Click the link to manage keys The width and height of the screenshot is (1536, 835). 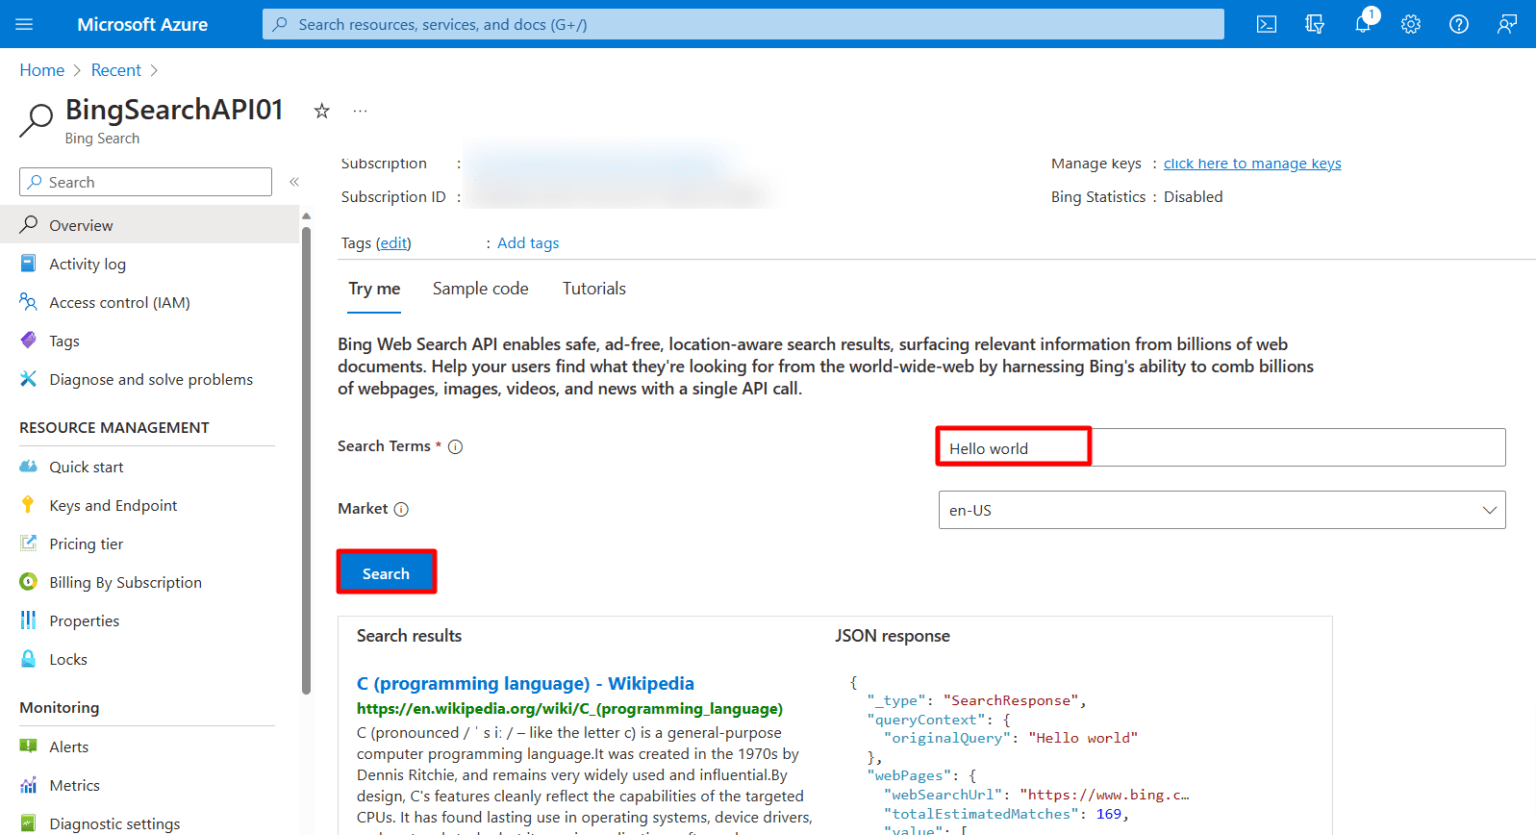(x=1252, y=163)
